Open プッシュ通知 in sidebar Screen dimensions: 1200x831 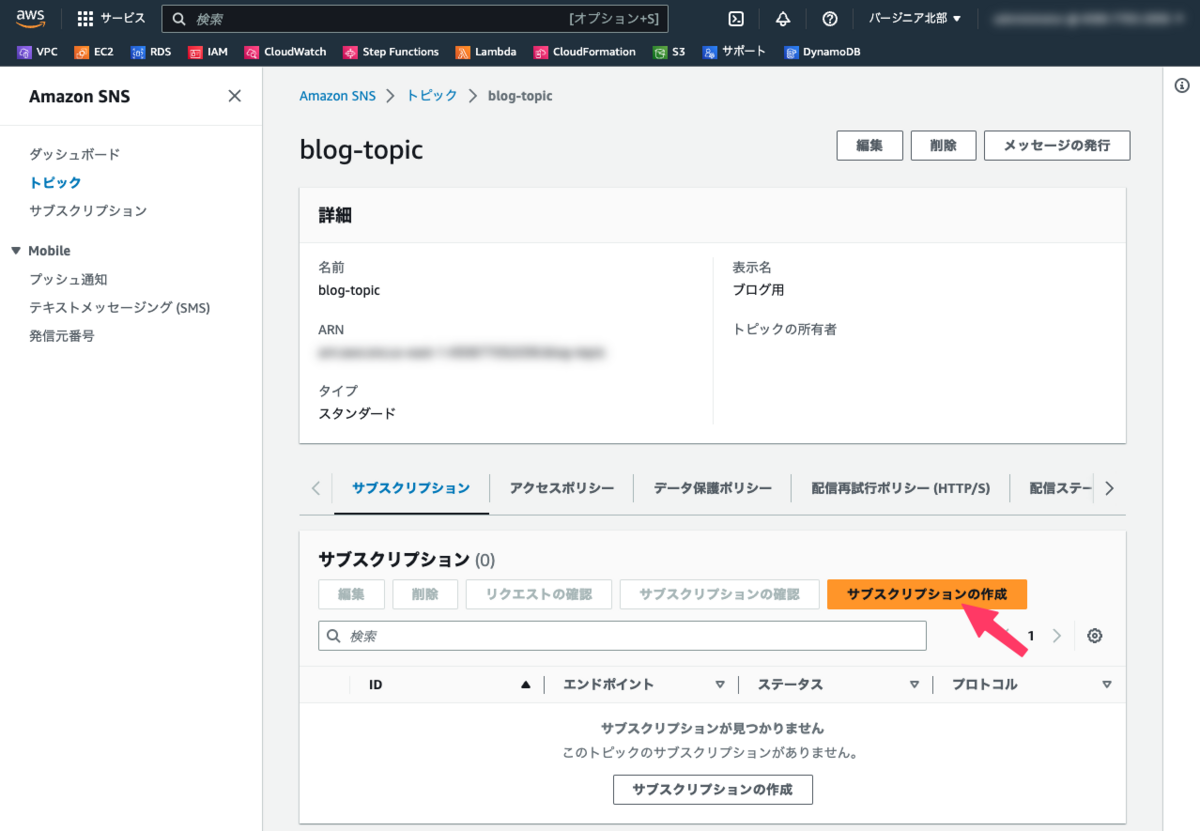68,279
